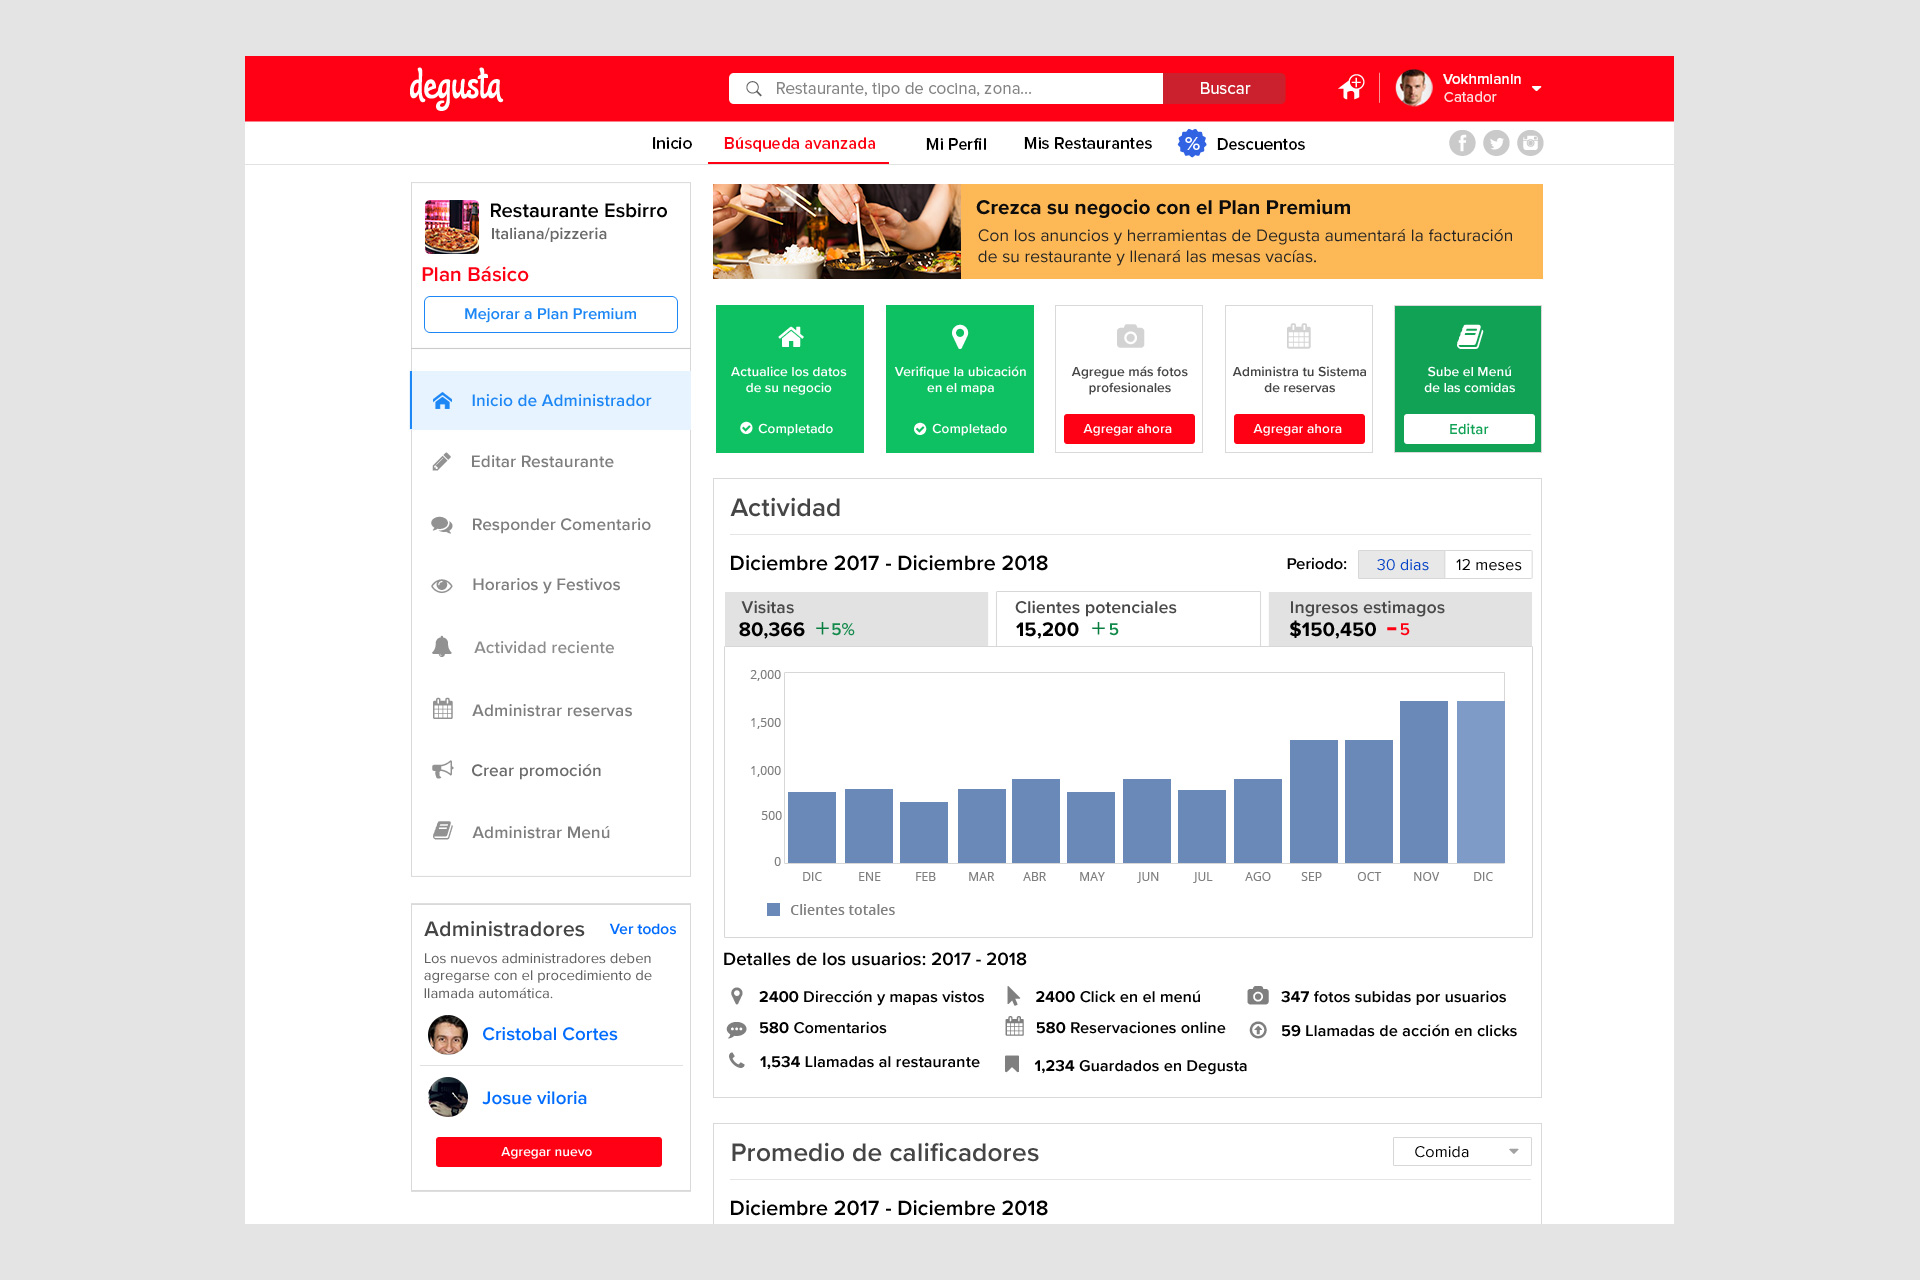Image resolution: width=1920 pixels, height=1280 pixels.
Task: Open the Facebook social icon
Action: point(1462,143)
